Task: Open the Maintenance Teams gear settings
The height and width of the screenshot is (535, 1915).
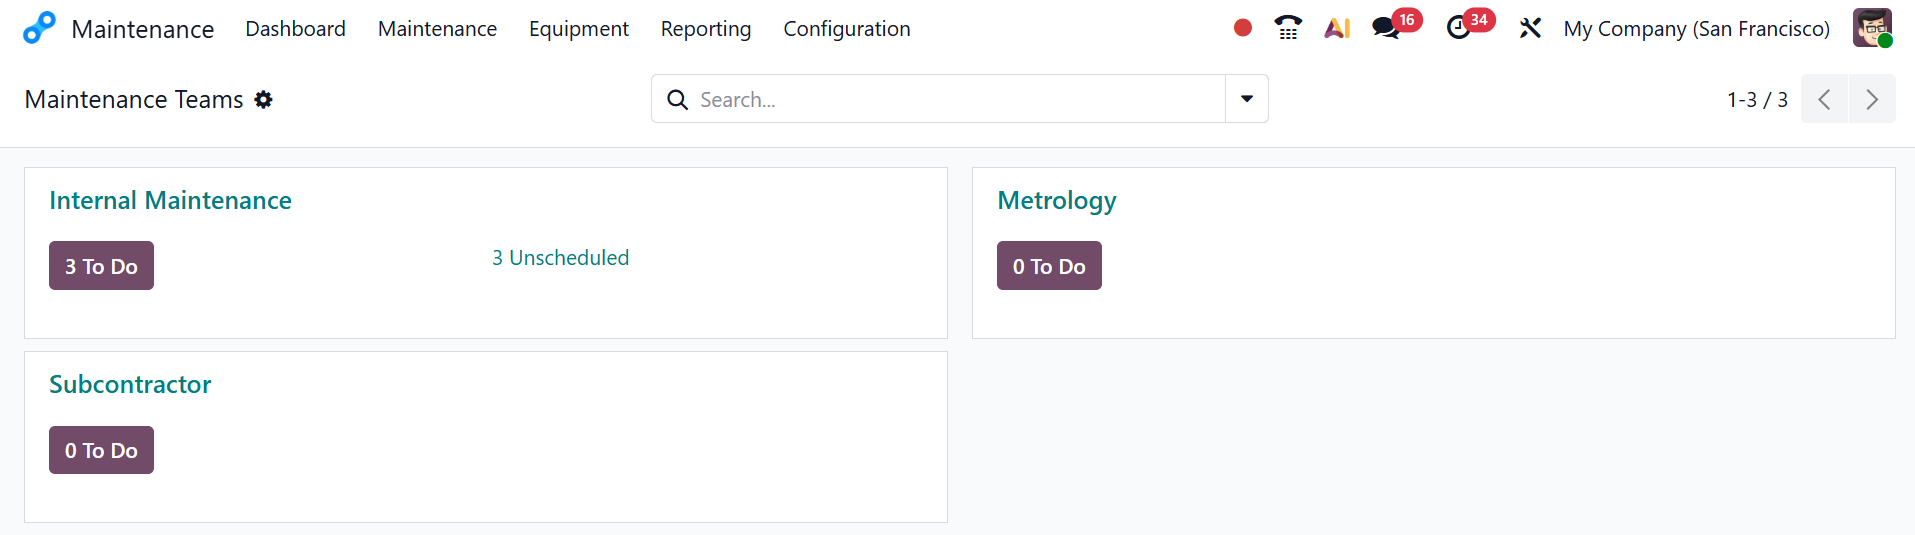Action: tap(263, 100)
